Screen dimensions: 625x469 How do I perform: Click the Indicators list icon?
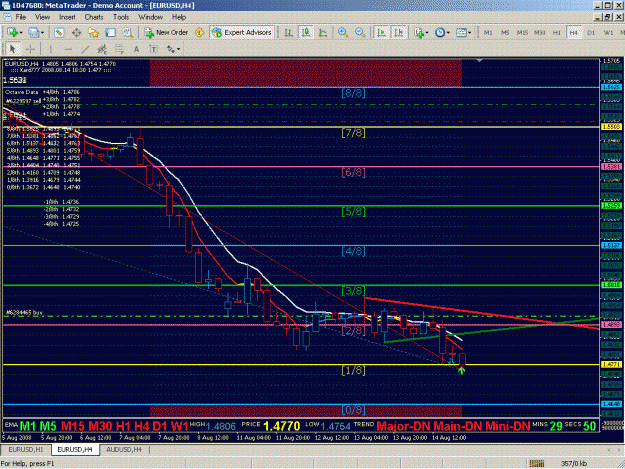pyautogui.click(x=419, y=33)
